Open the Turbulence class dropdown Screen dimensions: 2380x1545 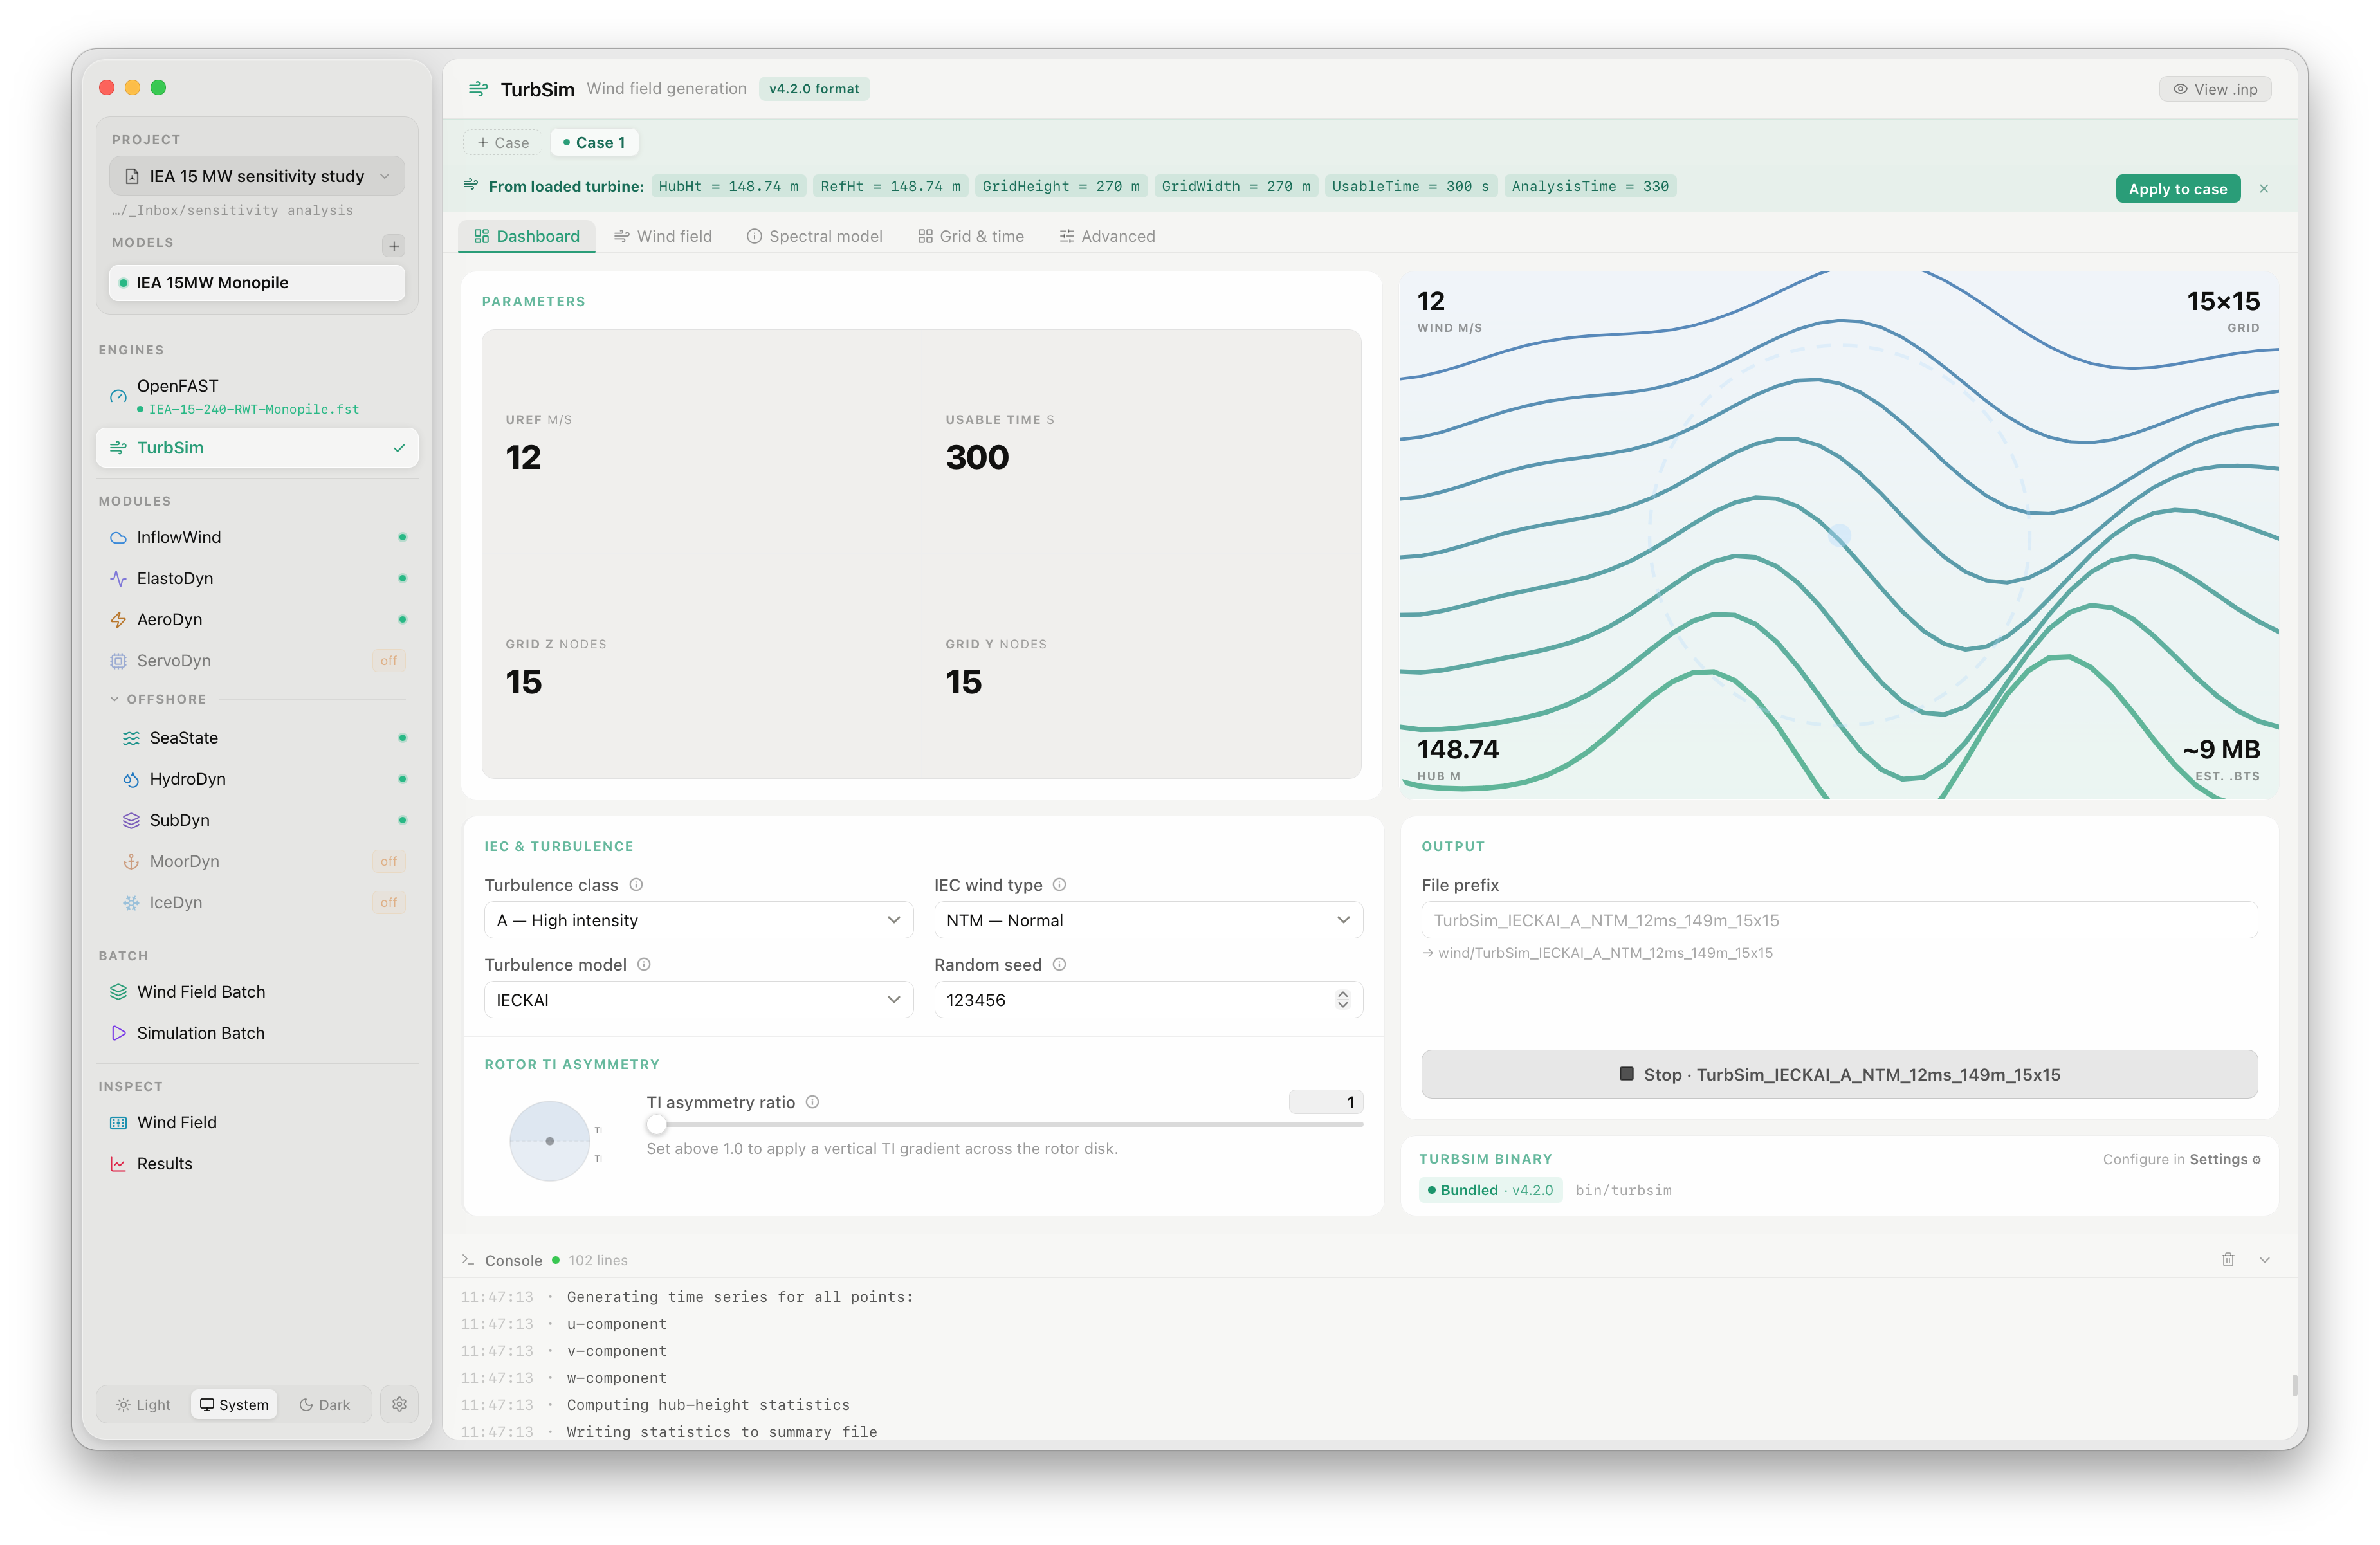click(698, 920)
